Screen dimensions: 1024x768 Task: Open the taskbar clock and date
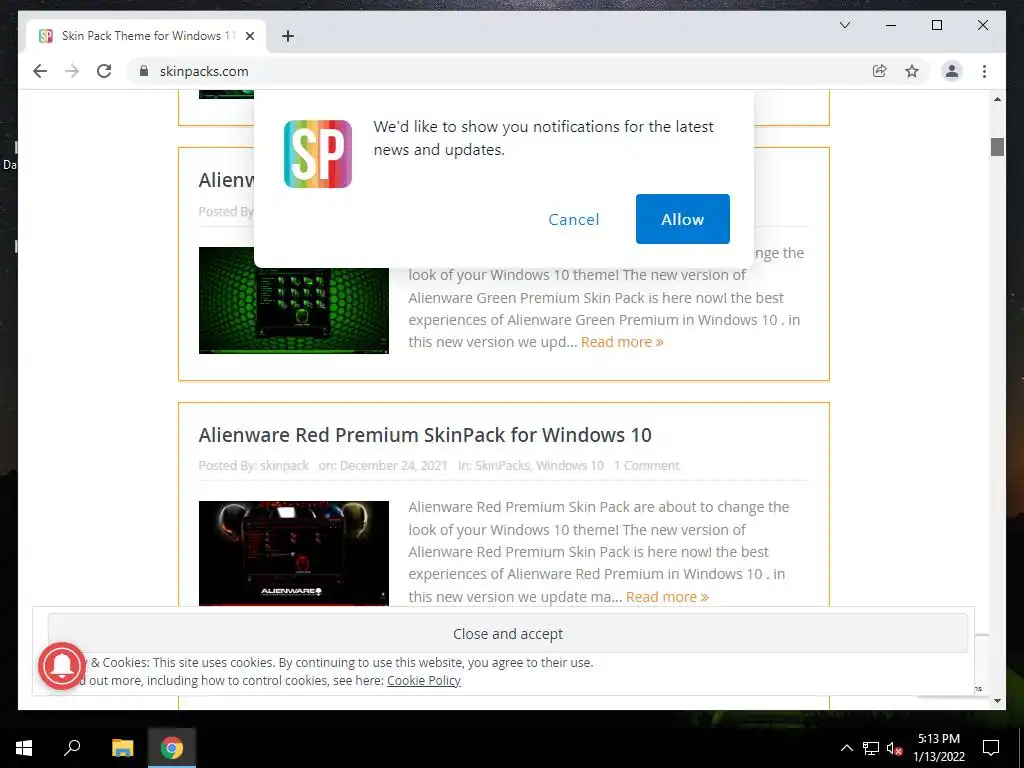[x=939, y=748]
